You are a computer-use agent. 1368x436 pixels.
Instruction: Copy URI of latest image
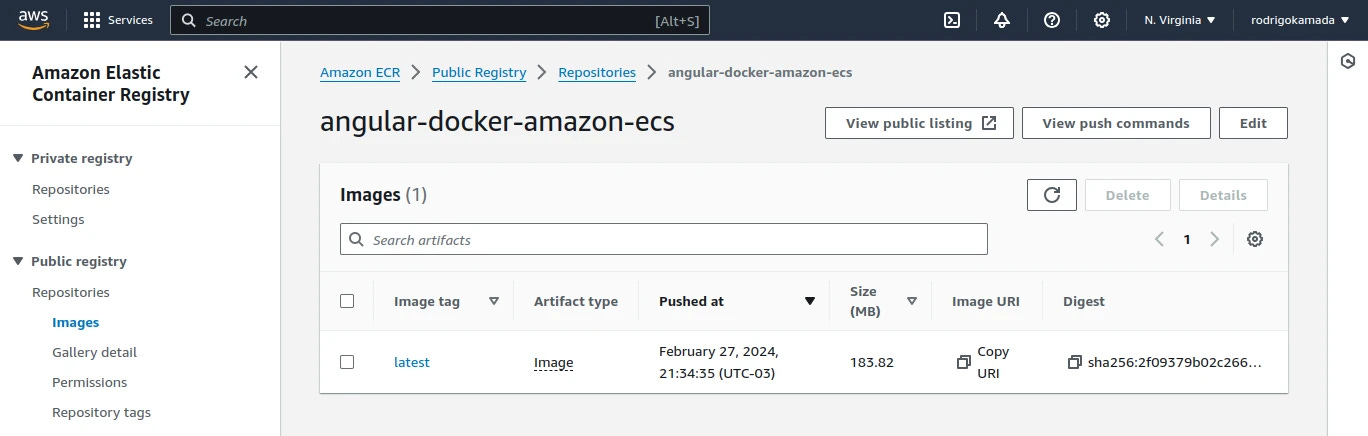tap(964, 362)
